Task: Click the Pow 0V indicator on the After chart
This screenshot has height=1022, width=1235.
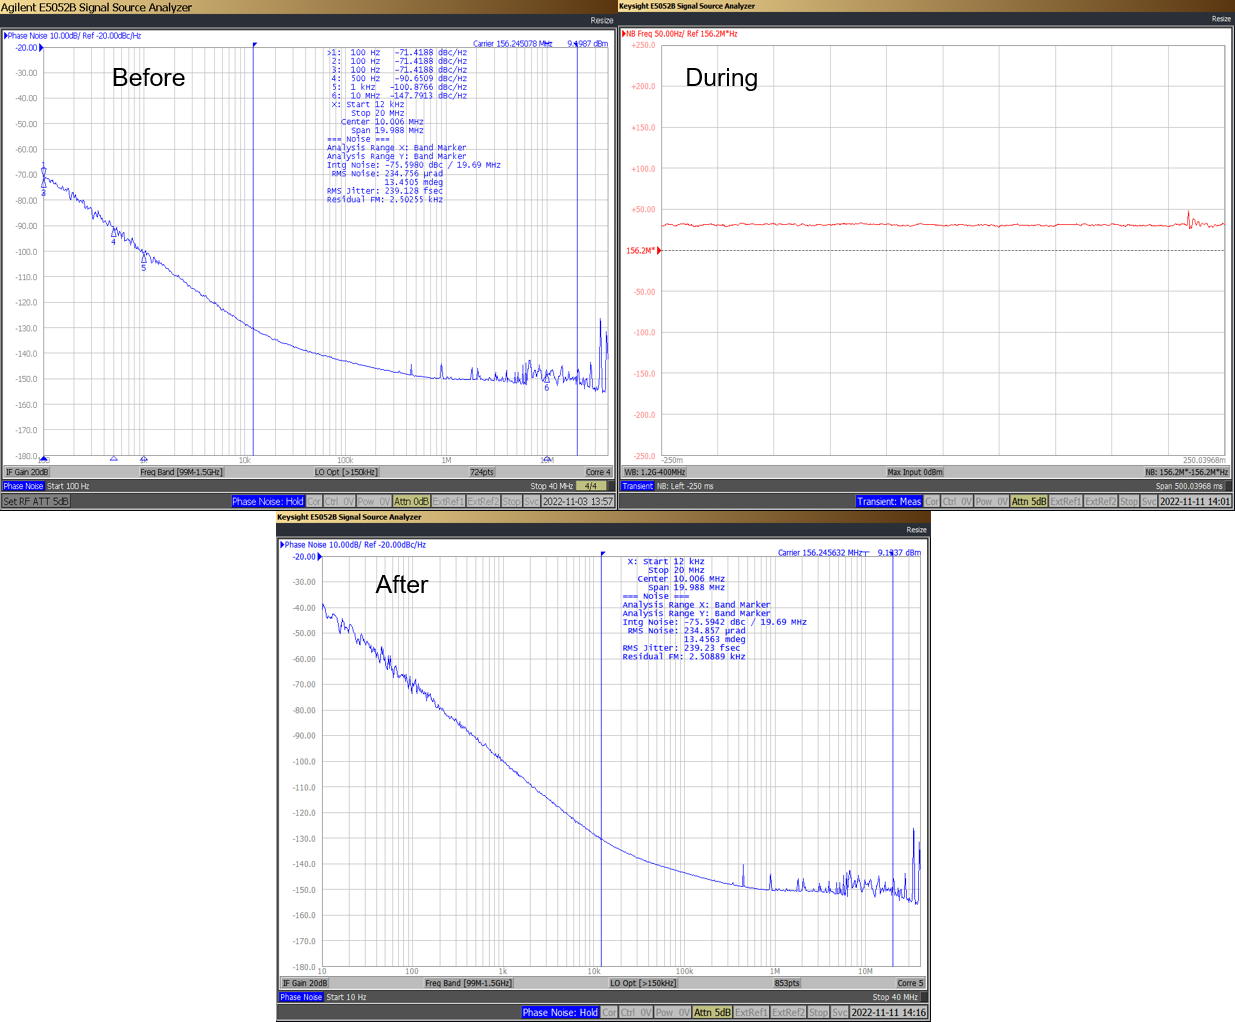Action: [671, 1013]
